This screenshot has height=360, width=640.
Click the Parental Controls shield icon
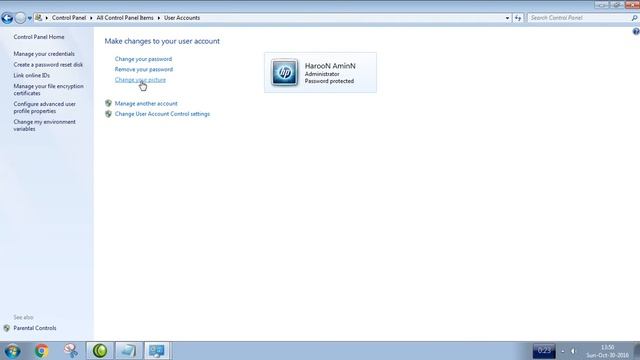click(x=7, y=328)
